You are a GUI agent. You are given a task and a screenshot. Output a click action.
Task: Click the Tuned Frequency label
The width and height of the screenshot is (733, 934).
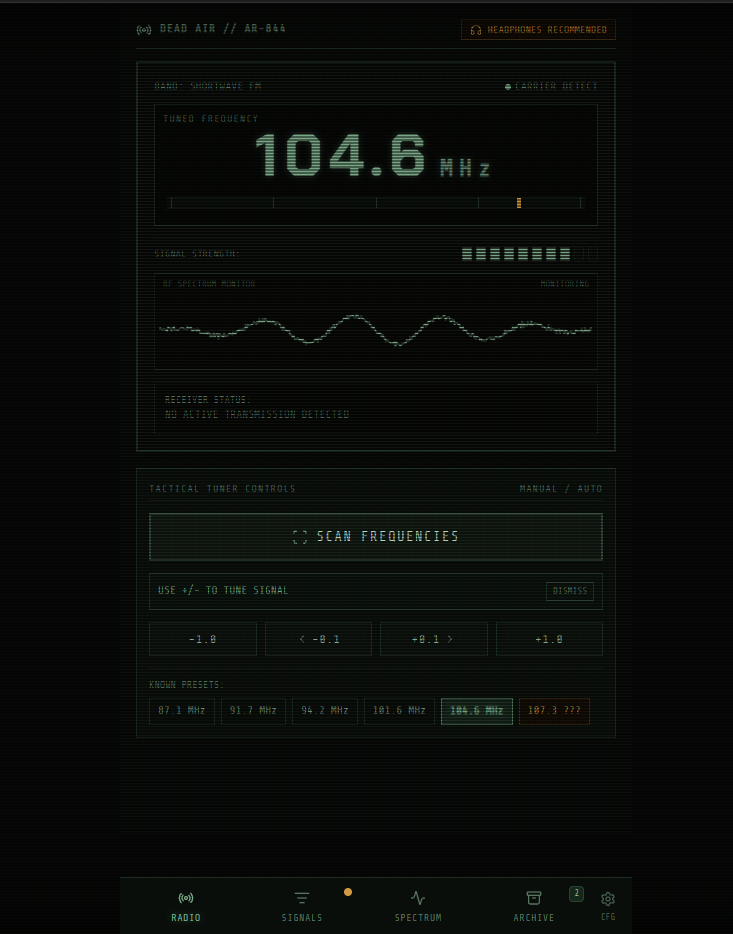(x=211, y=119)
